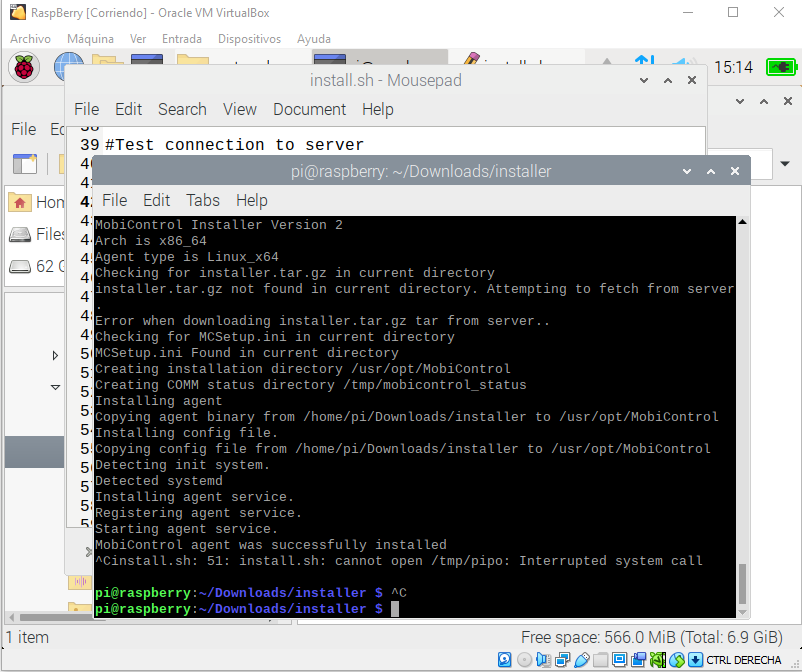This screenshot has height=672, width=802.
Task: Click VirtualBox shared folders status icon
Action: (600, 660)
